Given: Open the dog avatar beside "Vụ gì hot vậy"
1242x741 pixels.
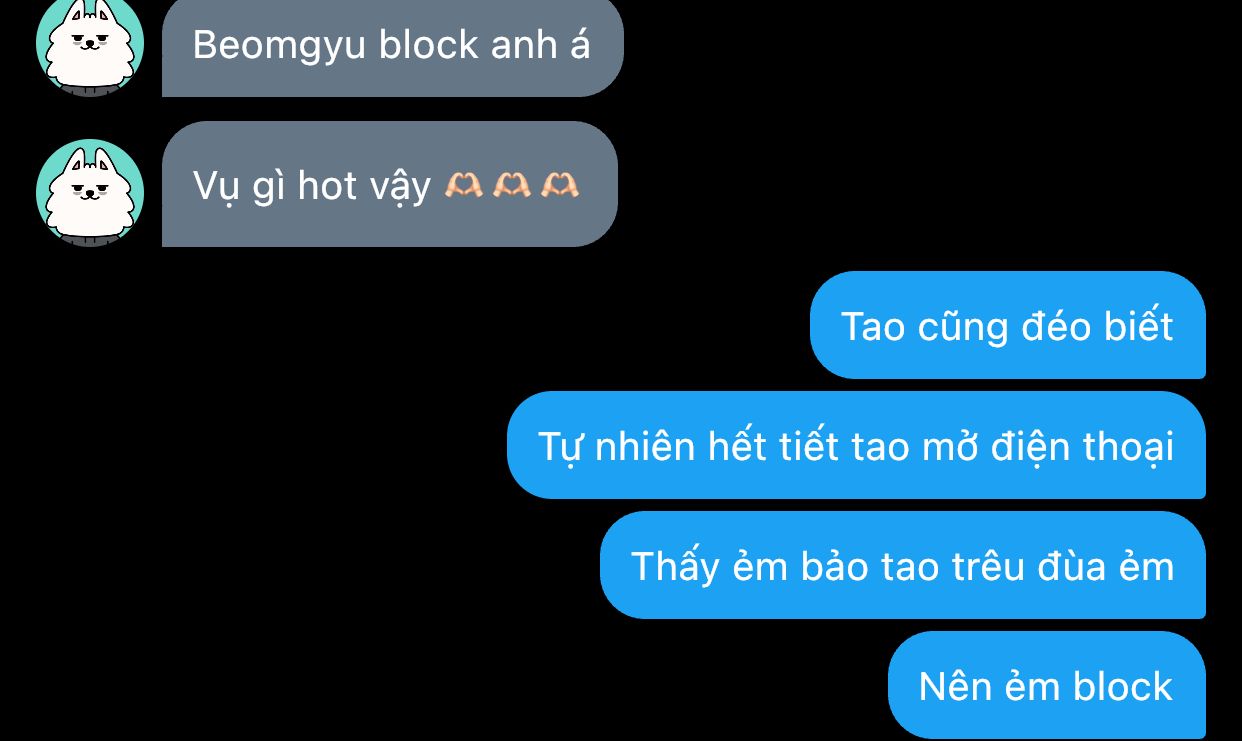Looking at the screenshot, I should (x=90, y=192).
